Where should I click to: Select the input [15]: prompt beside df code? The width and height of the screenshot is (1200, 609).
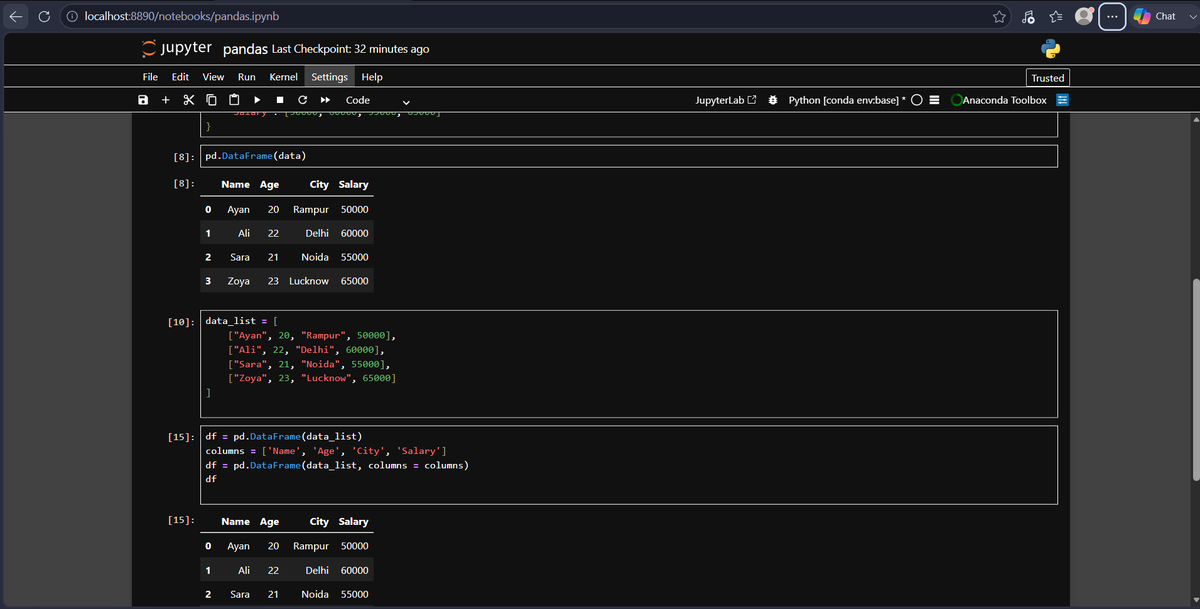coord(181,436)
